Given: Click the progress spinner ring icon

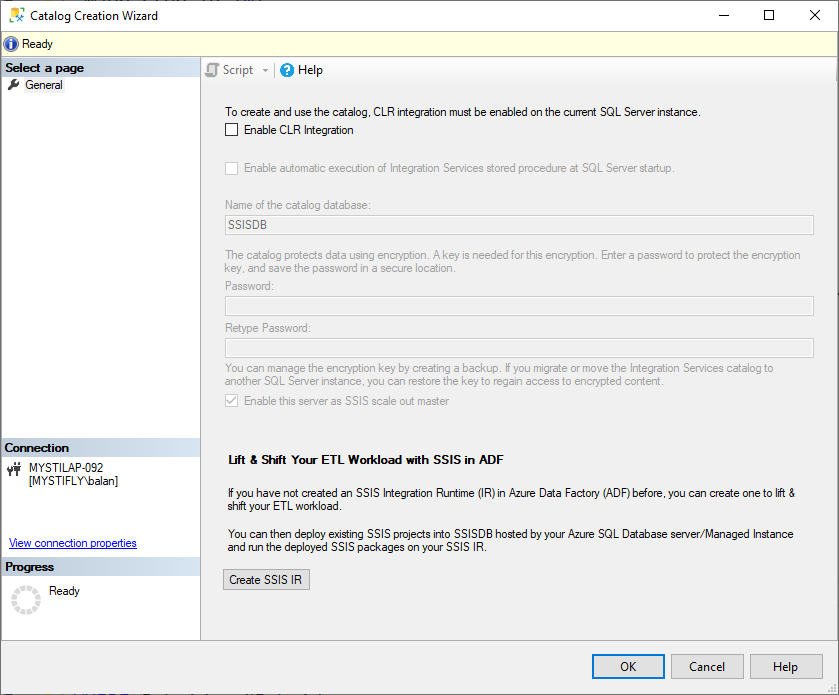Looking at the screenshot, I should coord(26,600).
